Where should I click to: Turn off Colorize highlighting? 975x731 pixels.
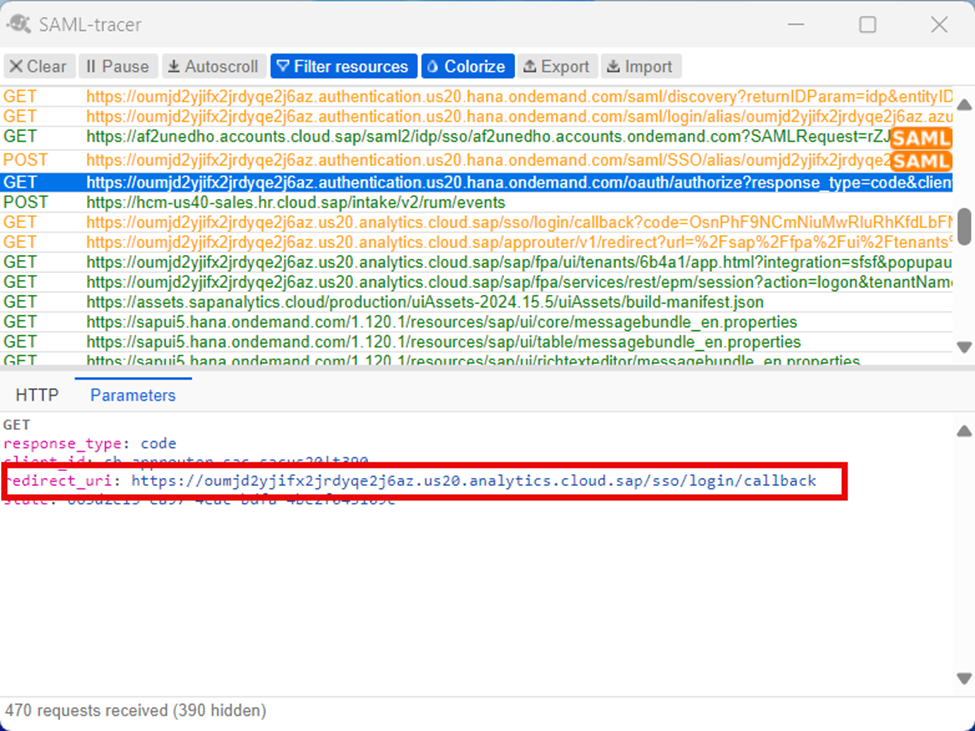468,67
